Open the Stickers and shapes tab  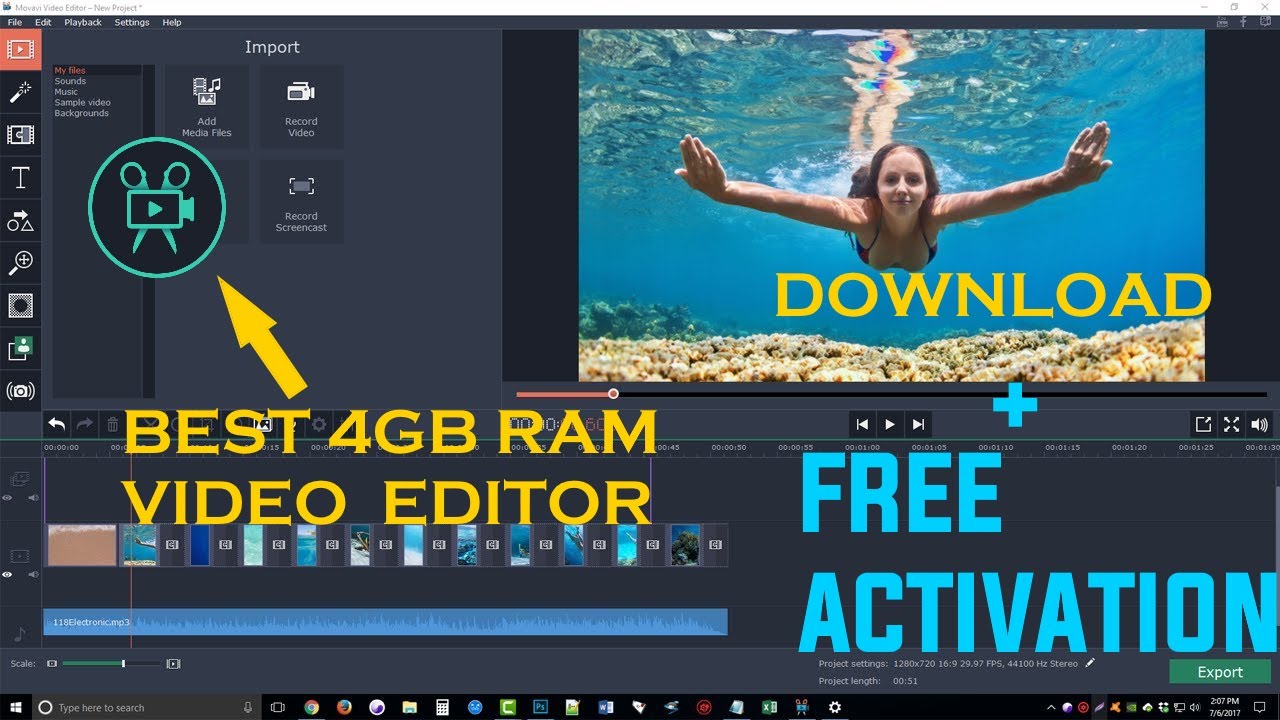point(20,221)
